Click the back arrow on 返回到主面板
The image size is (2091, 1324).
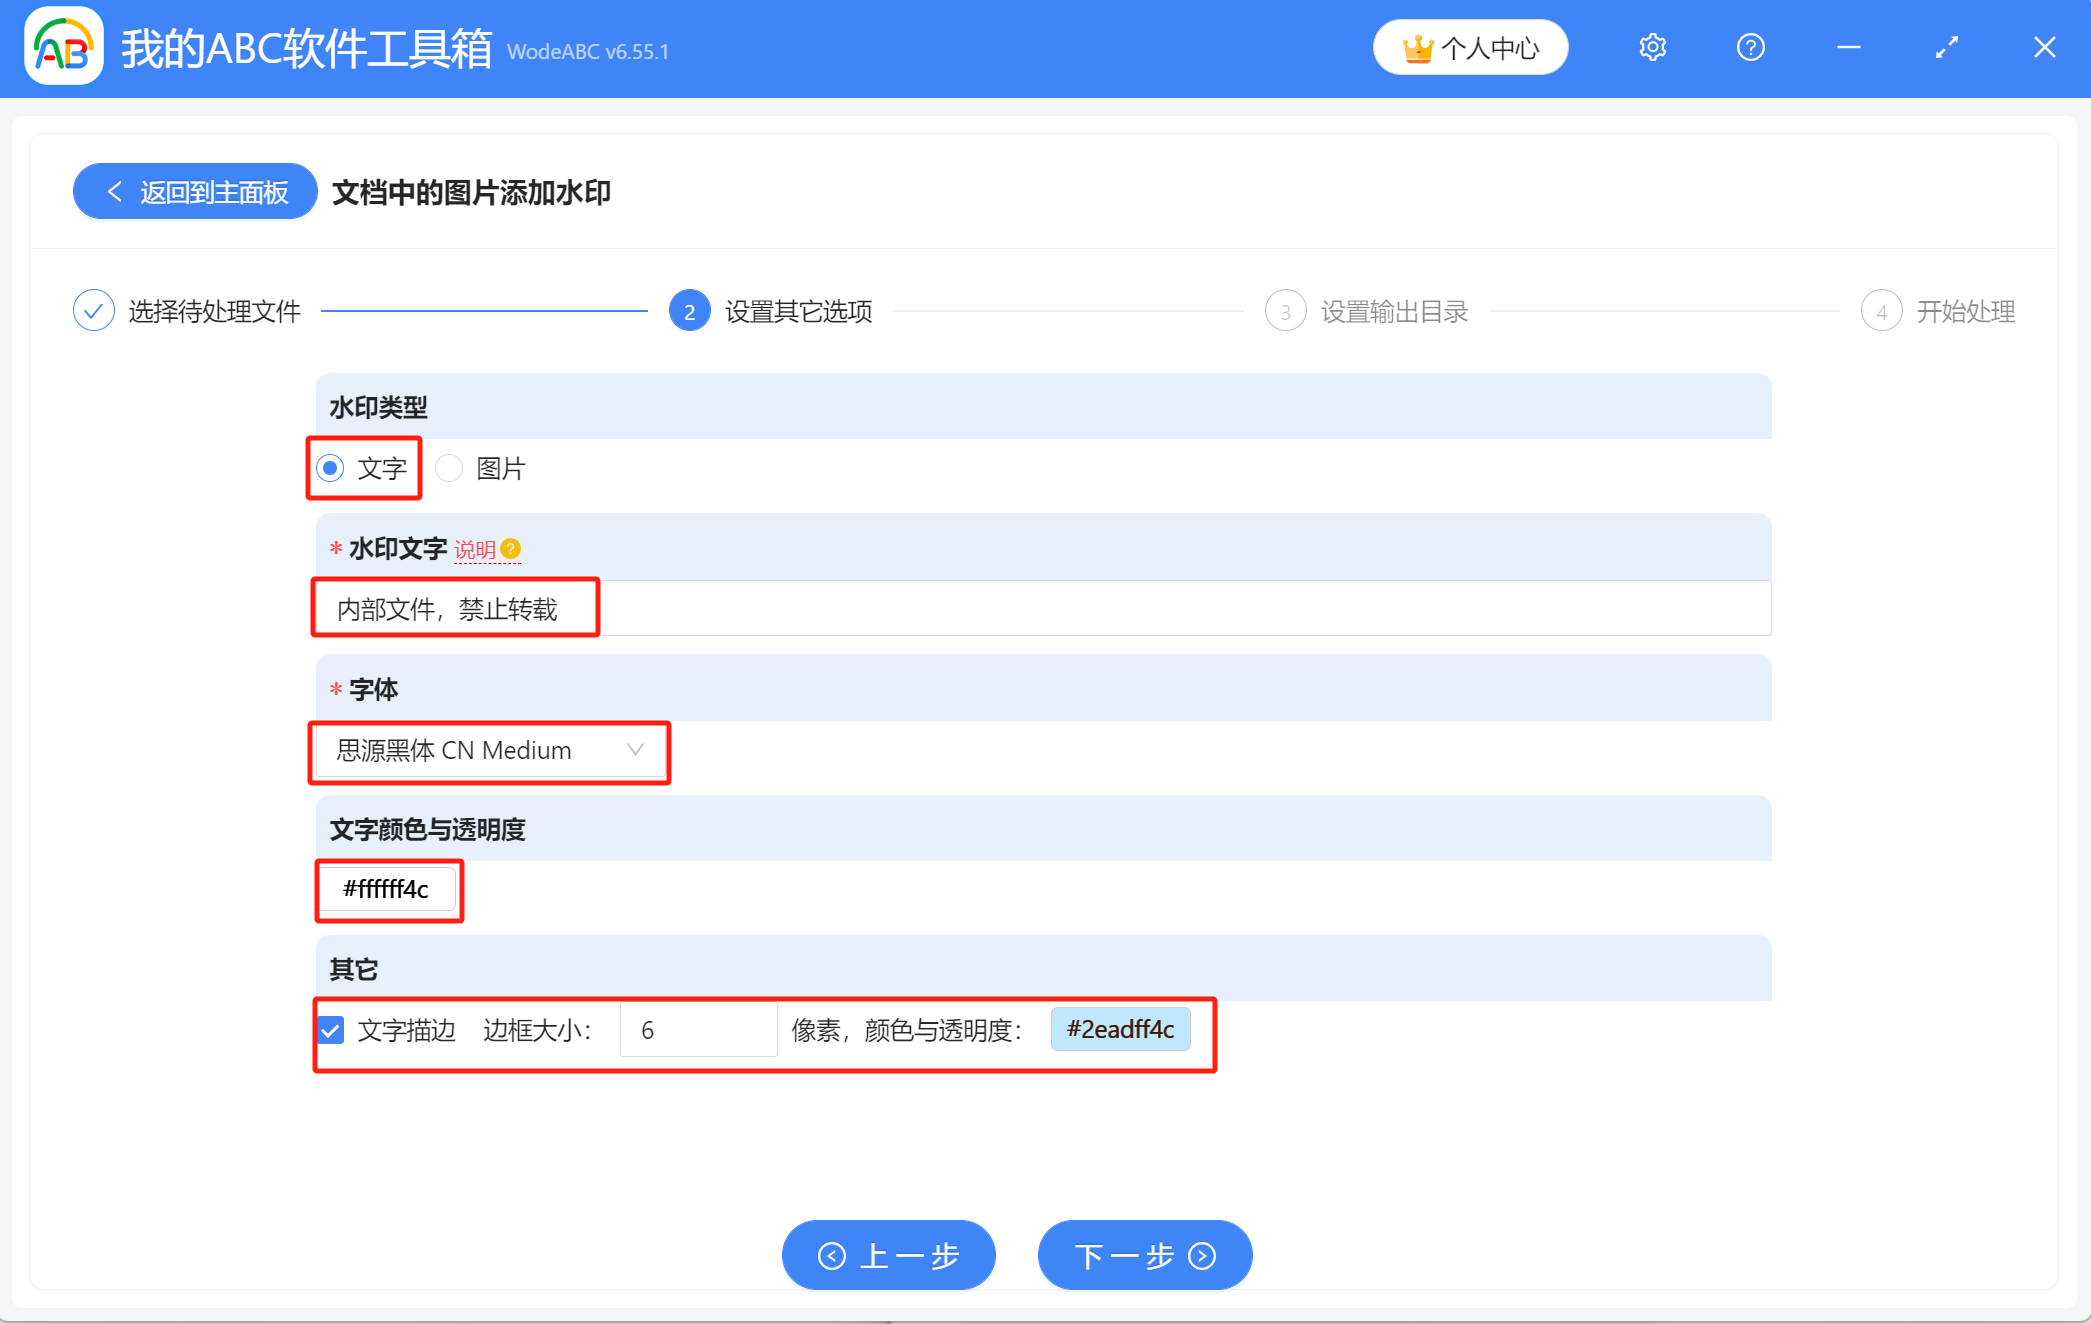114,191
